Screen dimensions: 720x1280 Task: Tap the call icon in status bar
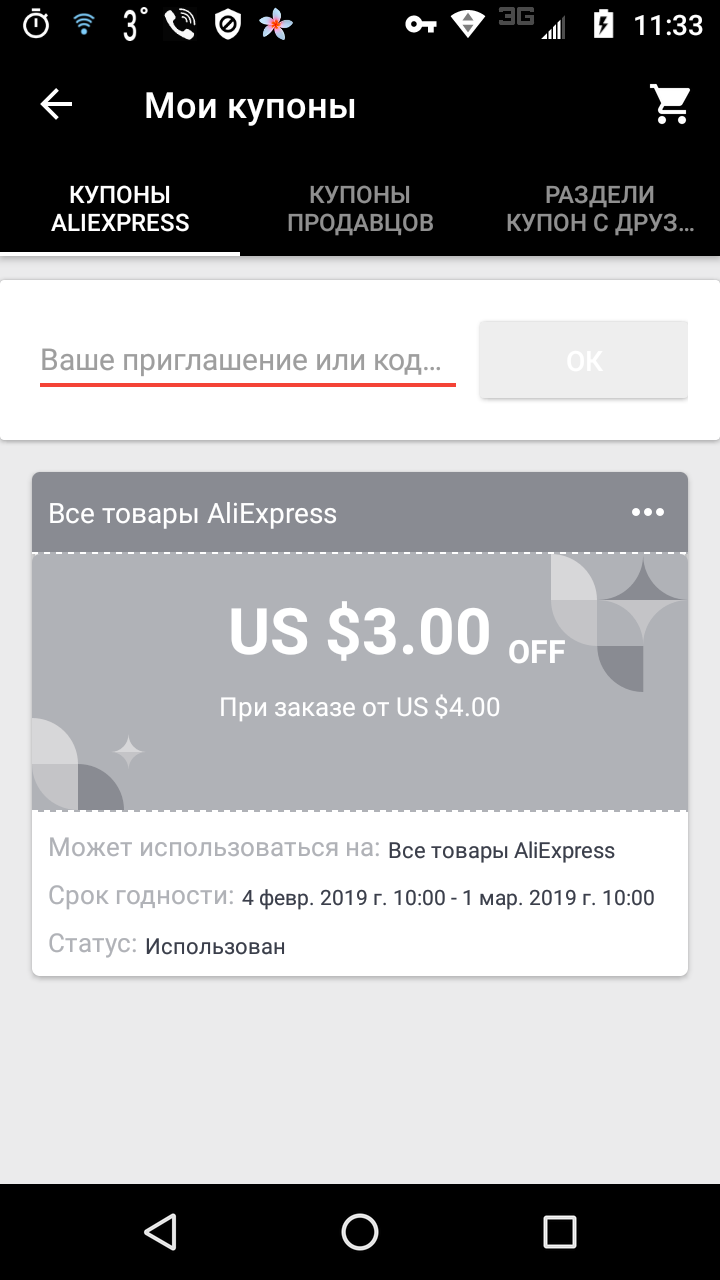[180, 25]
